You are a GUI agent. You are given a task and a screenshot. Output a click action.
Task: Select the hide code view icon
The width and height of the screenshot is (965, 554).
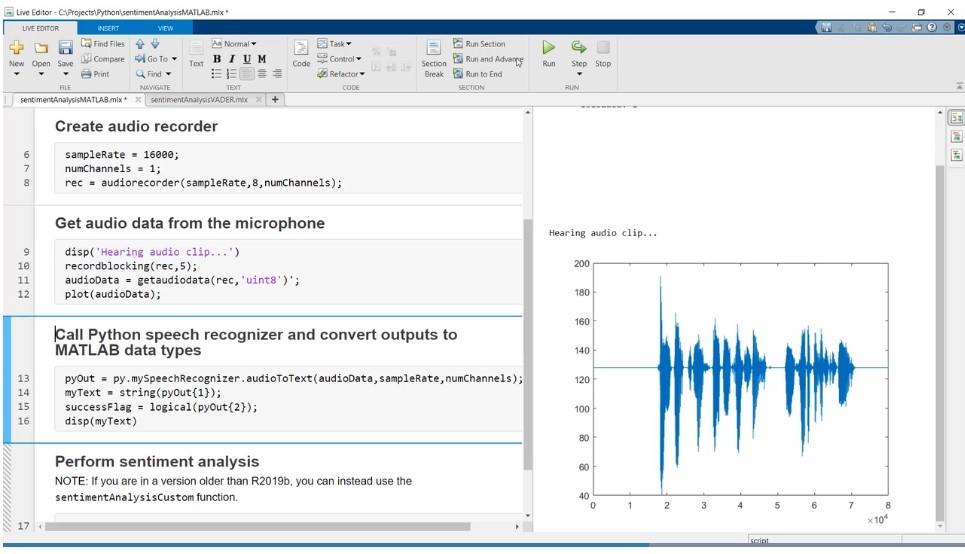[956, 155]
